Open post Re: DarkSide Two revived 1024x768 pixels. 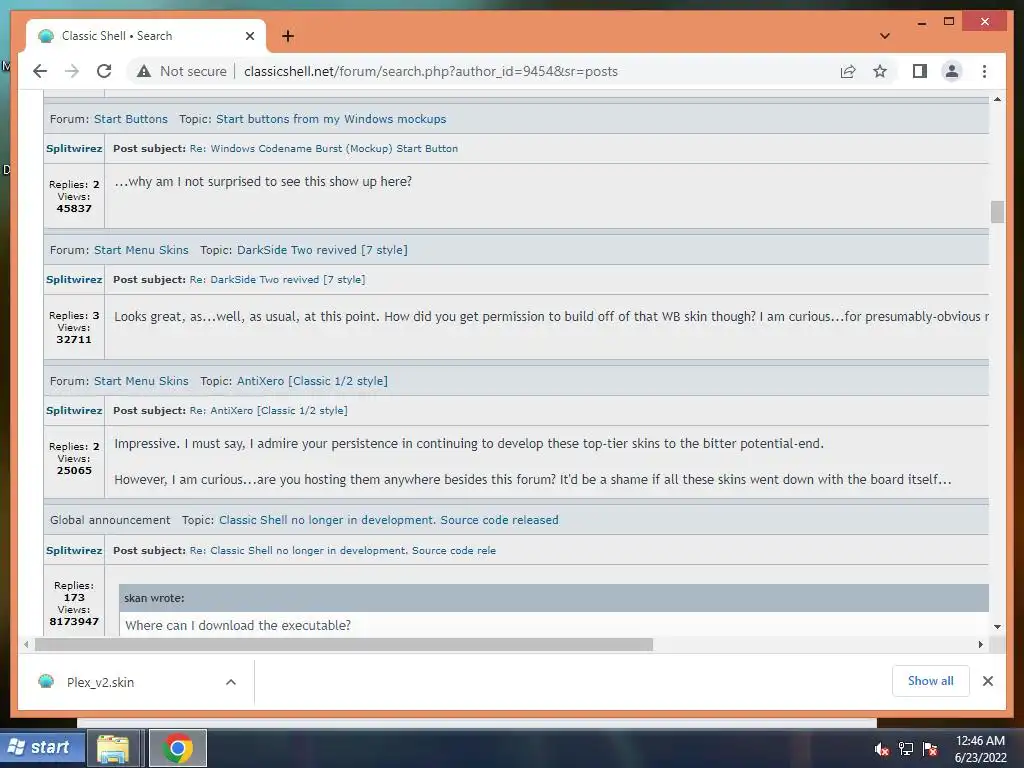click(277, 279)
